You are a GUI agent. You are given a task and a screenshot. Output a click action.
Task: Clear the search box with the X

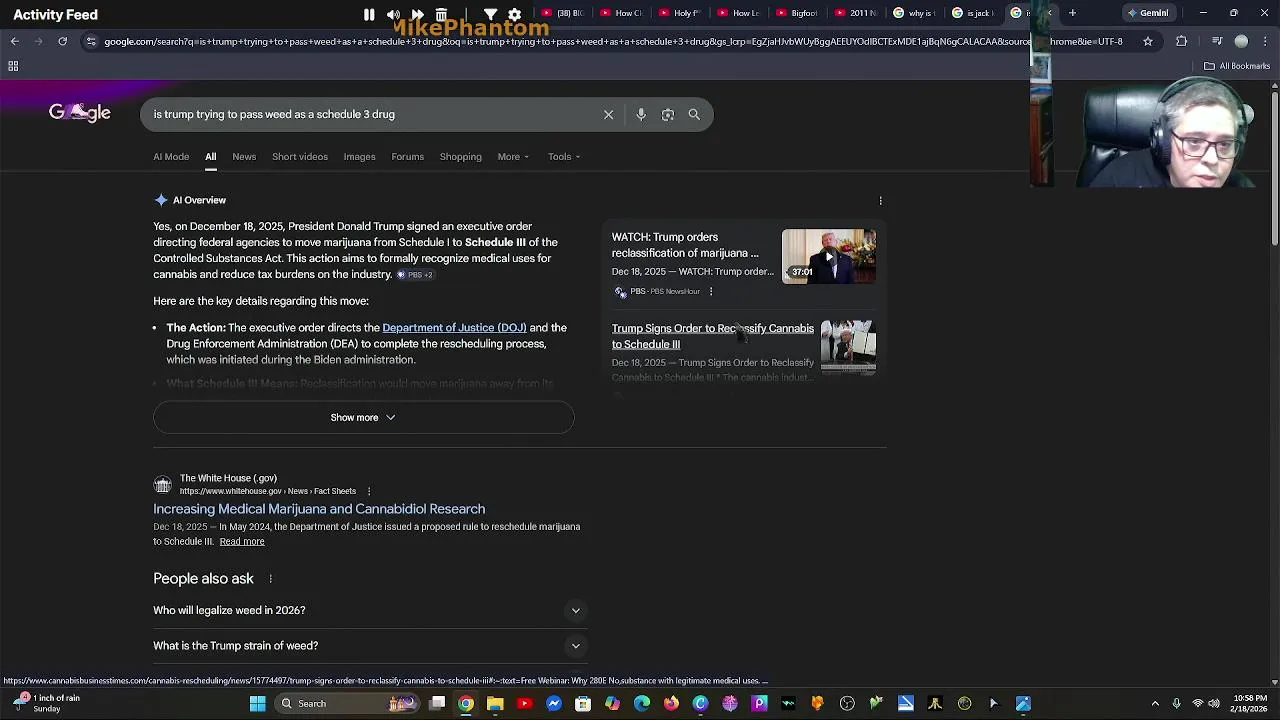coord(608,114)
